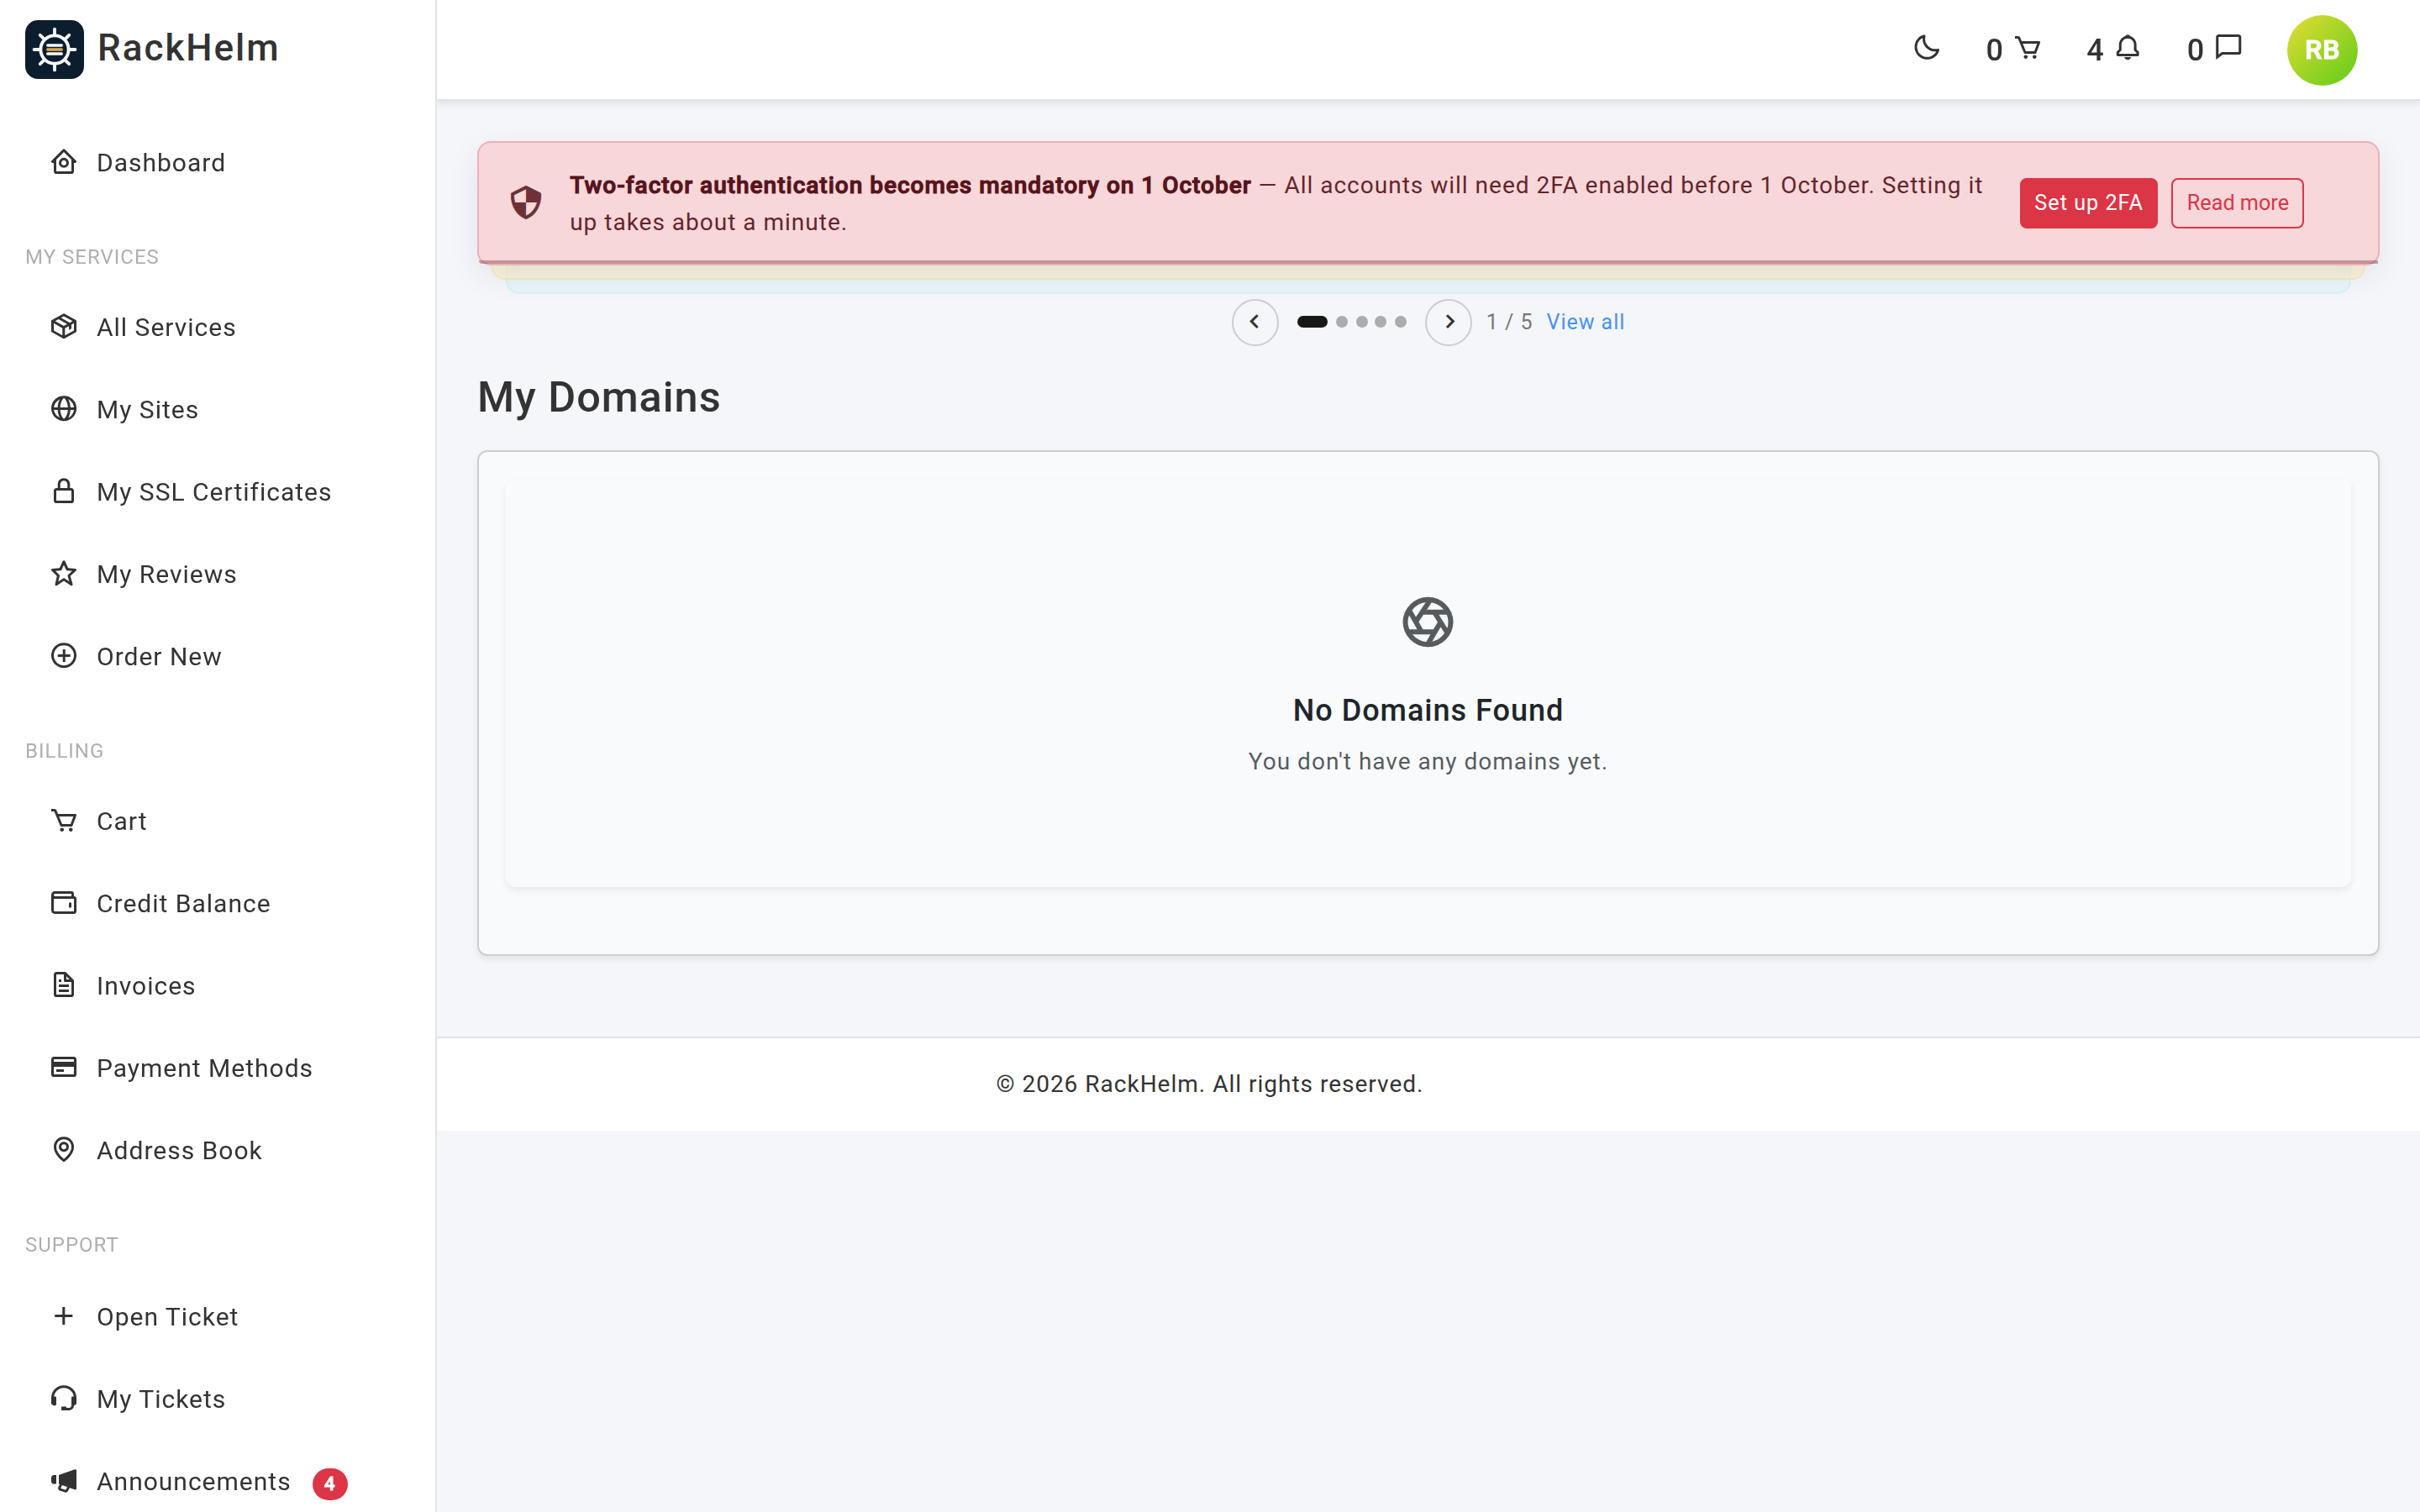The image size is (2420, 1512).
Task: Click the My Sites globe icon
Action: click(64, 409)
